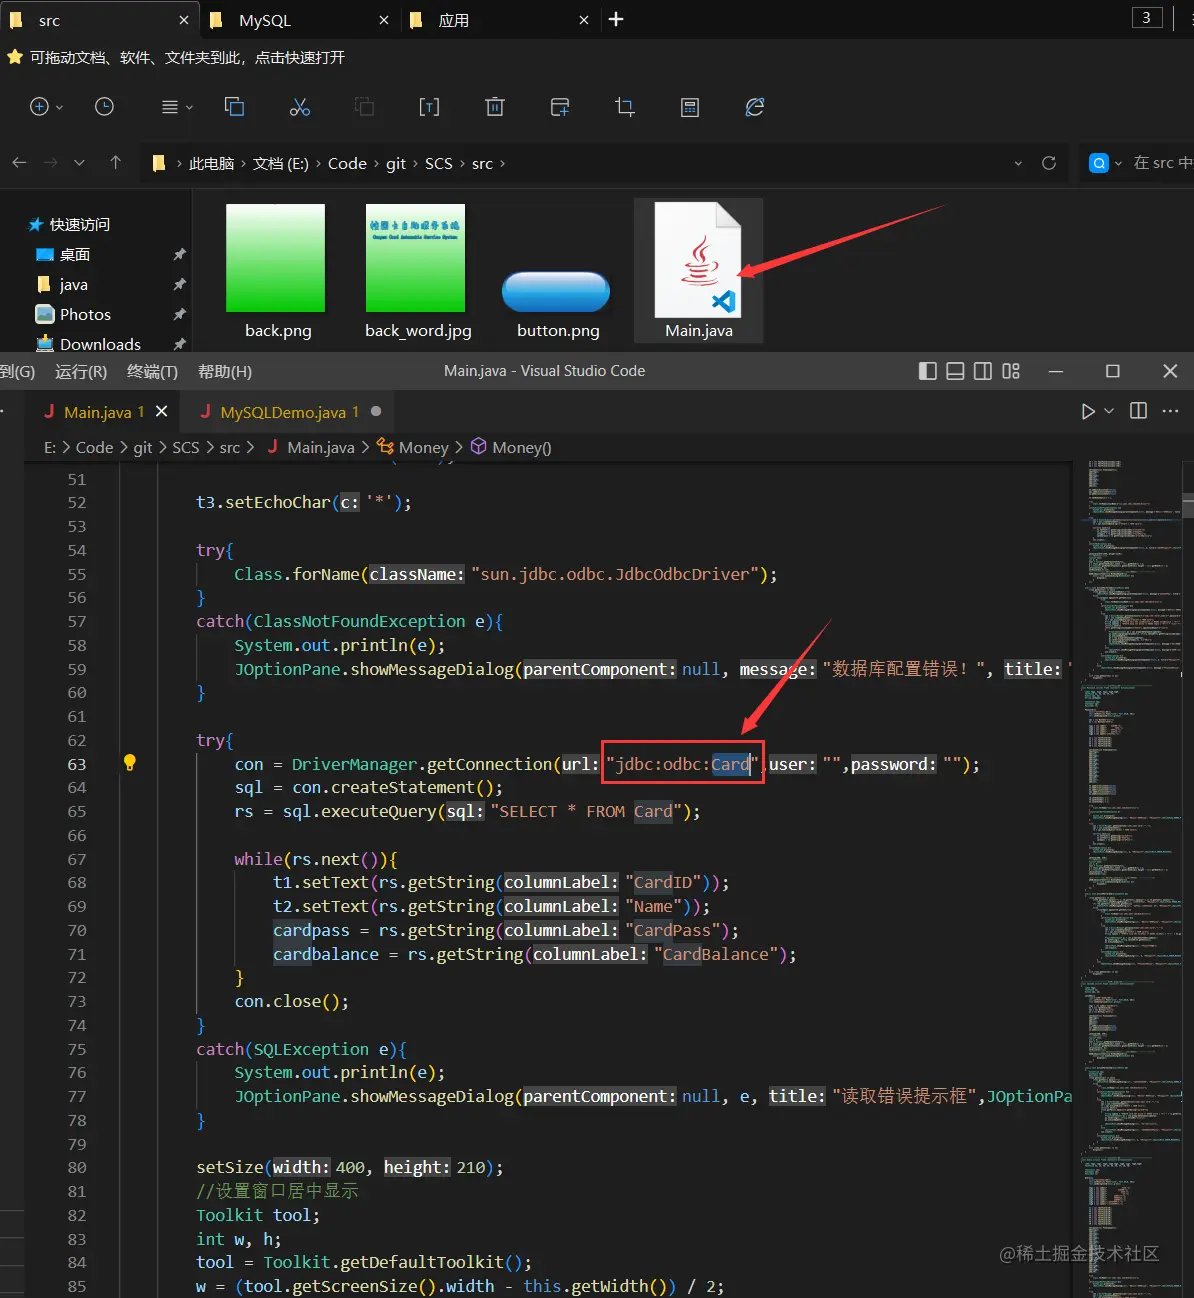Screen dimensions: 1194x1298
Task: Click the lightbulb quick fix on line 63
Action: click(129, 763)
